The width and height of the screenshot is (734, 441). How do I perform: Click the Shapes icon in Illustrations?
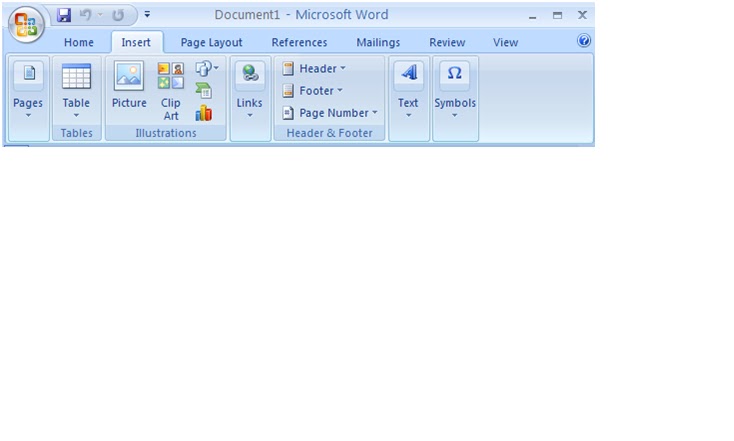pyautogui.click(x=203, y=68)
